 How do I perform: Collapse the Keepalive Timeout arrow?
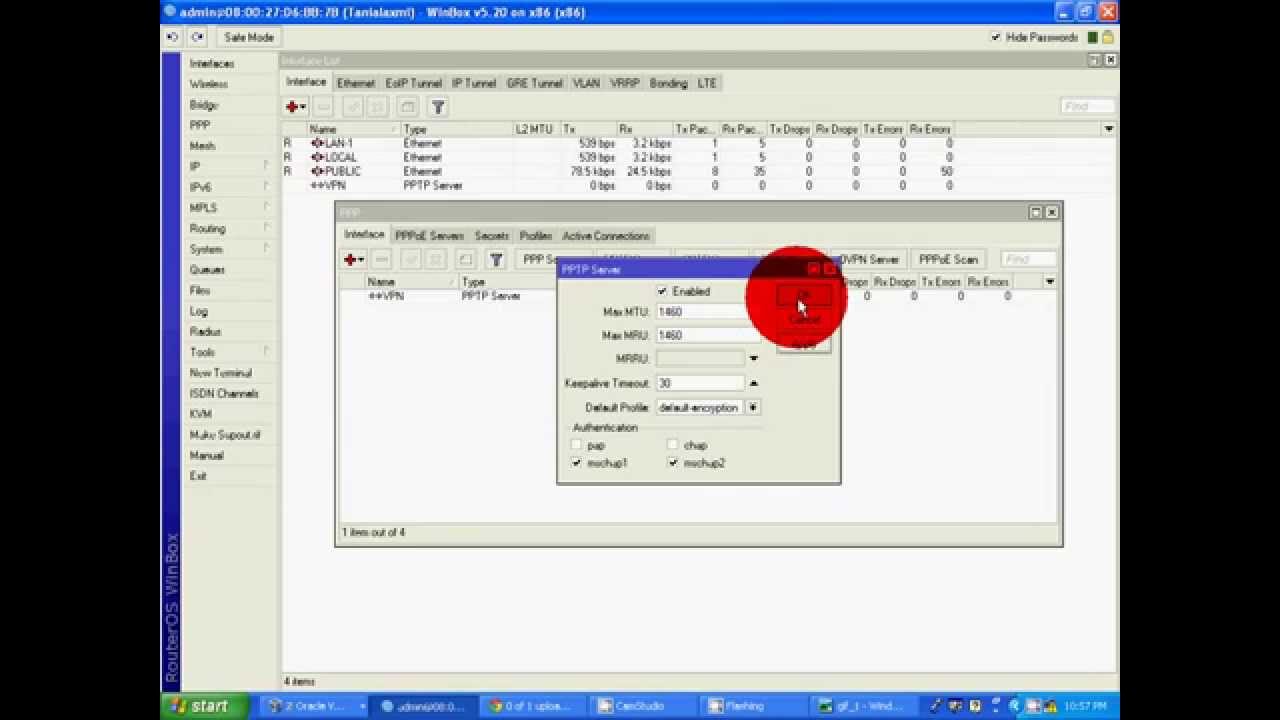click(753, 383)
